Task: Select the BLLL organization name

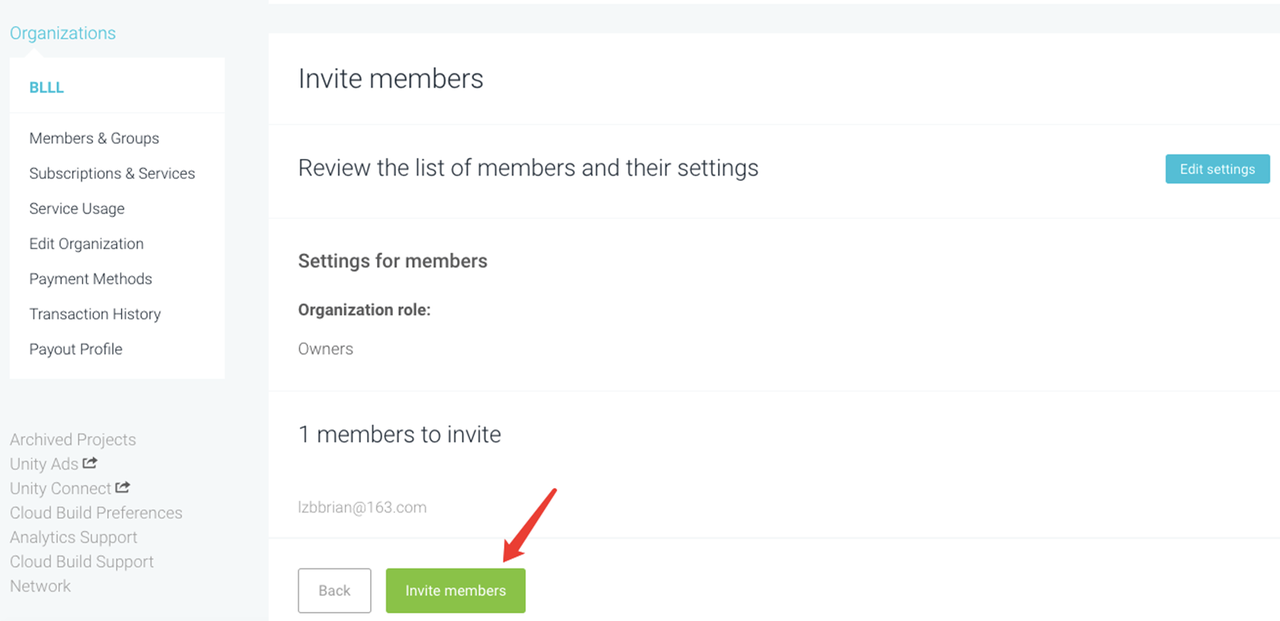Action: click(x=47, y=88)
